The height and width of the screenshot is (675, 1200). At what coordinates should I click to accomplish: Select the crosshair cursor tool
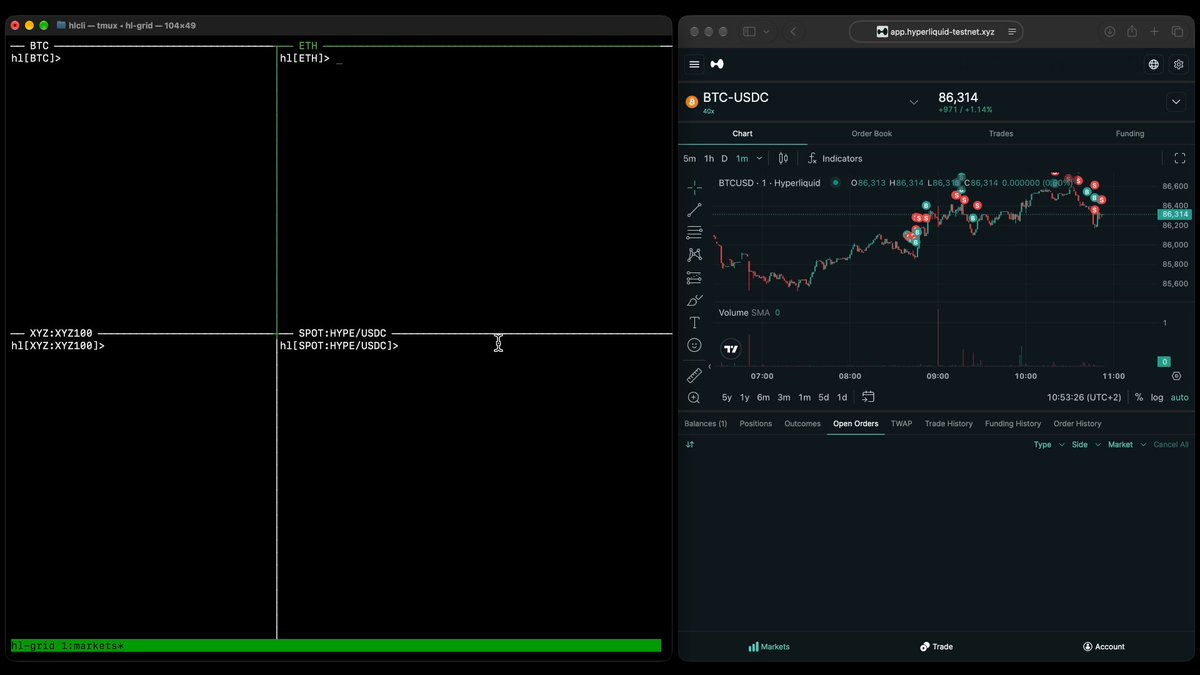(694, 187)
